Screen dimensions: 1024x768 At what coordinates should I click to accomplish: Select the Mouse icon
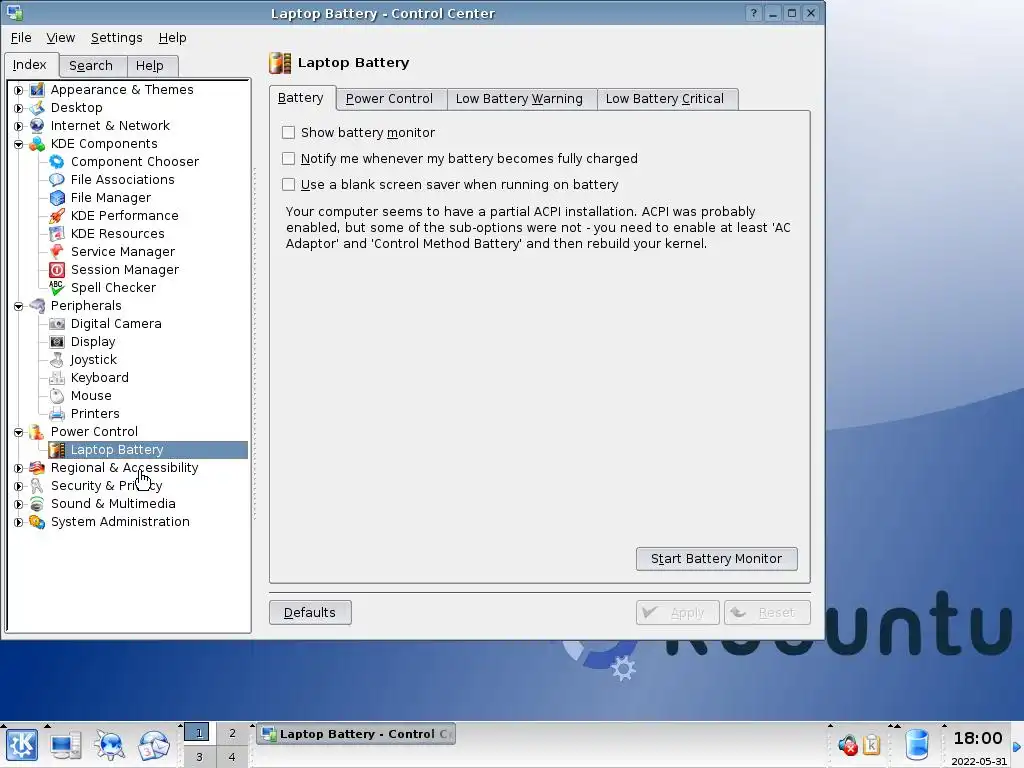point(57,396)
